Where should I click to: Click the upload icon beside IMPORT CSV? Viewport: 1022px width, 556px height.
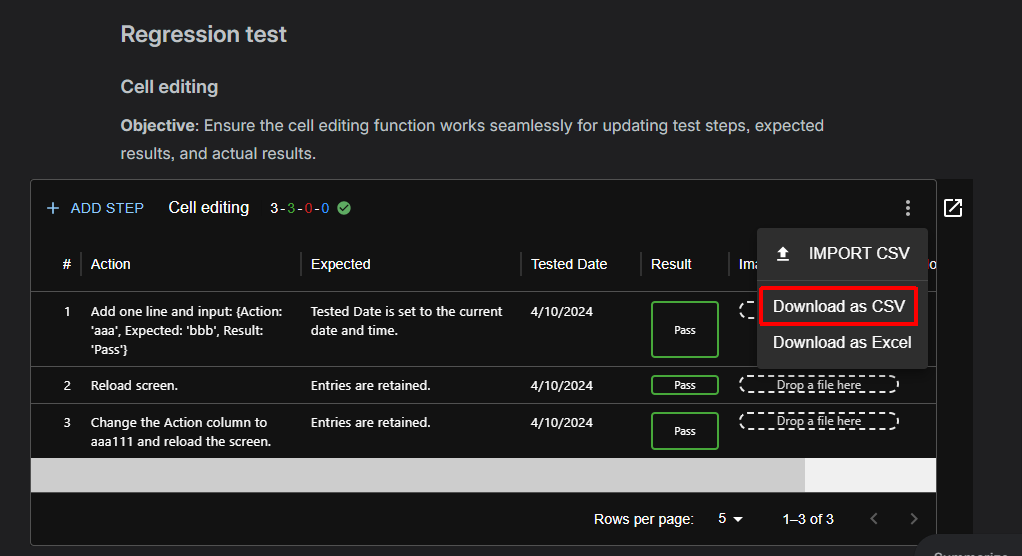click(x=783, y=254)
